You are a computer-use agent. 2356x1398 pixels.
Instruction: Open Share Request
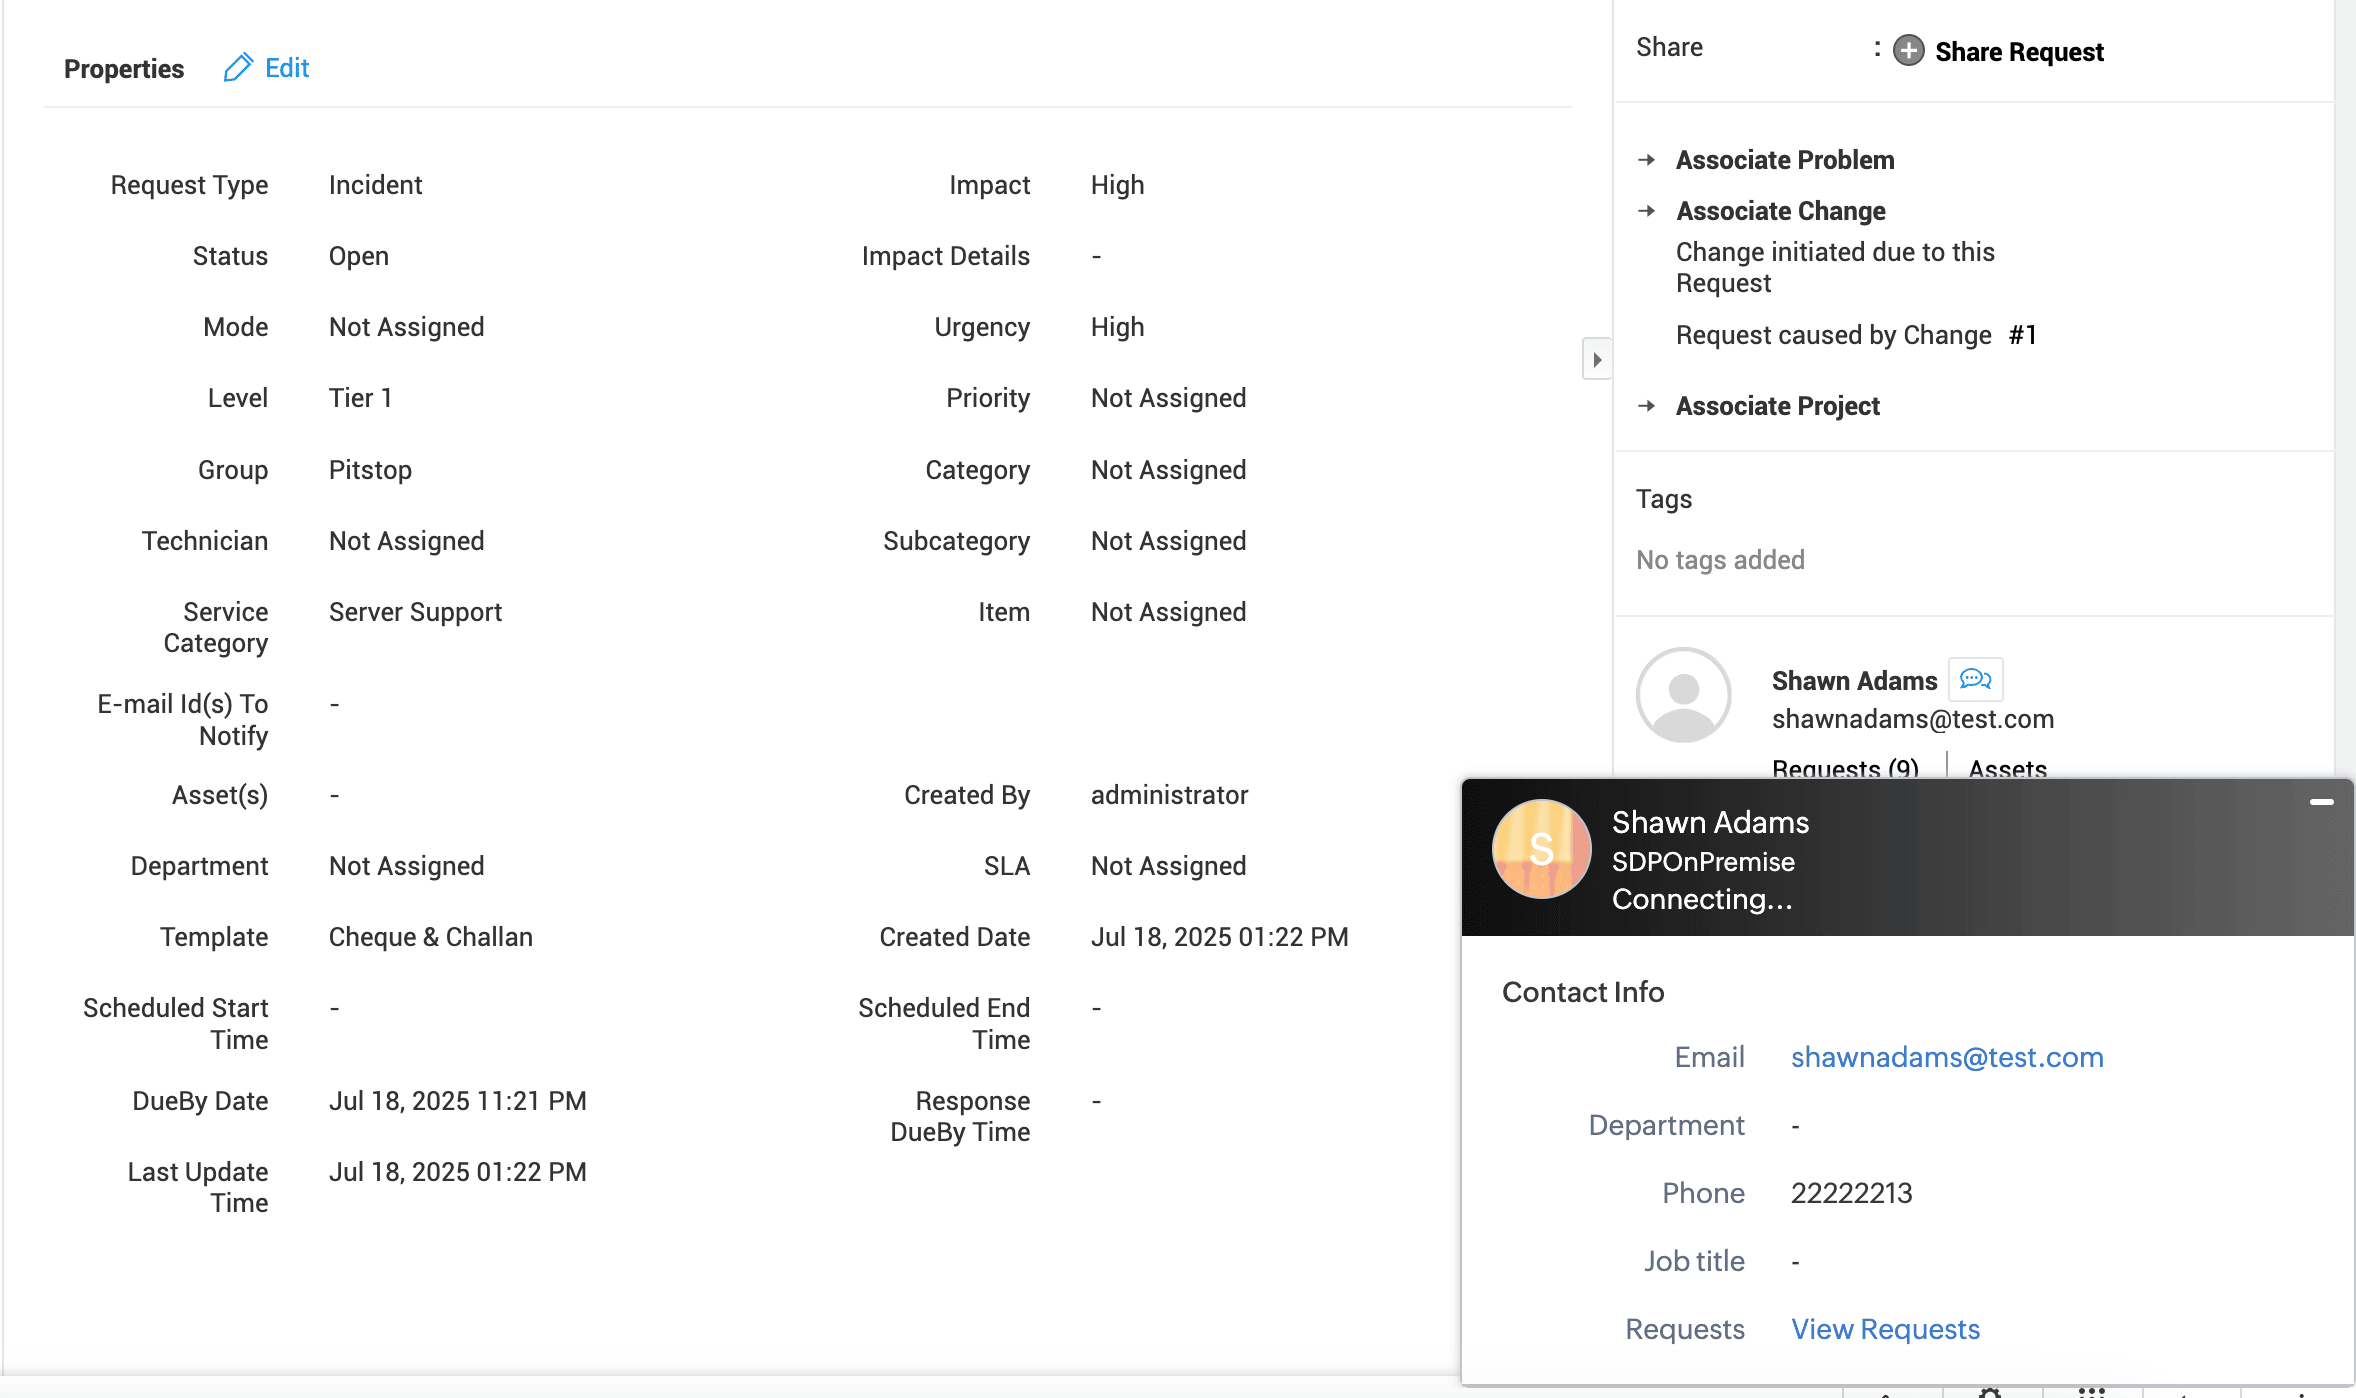(2019, 52)
